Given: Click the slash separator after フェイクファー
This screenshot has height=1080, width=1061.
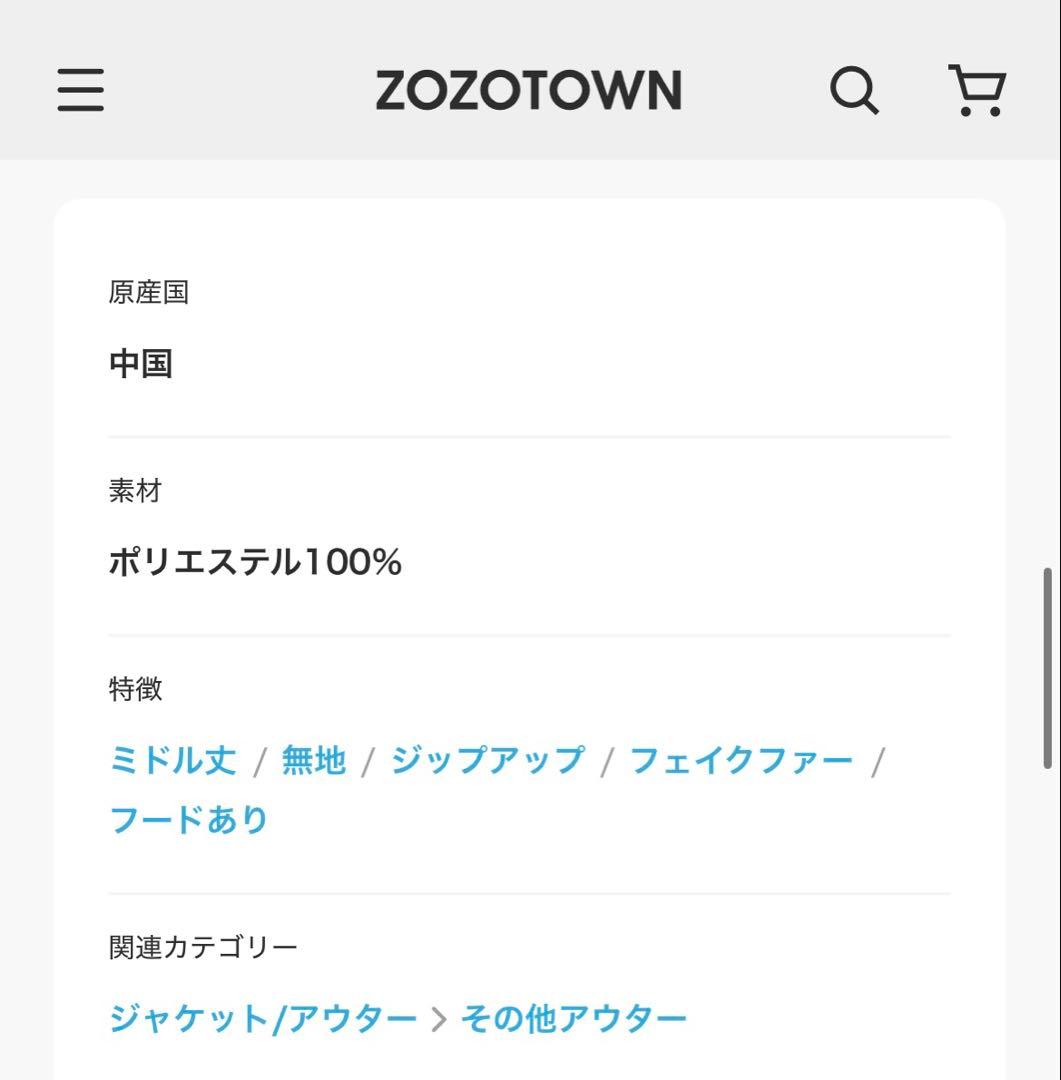Looking at the screenshot, I should pos(878,762).
